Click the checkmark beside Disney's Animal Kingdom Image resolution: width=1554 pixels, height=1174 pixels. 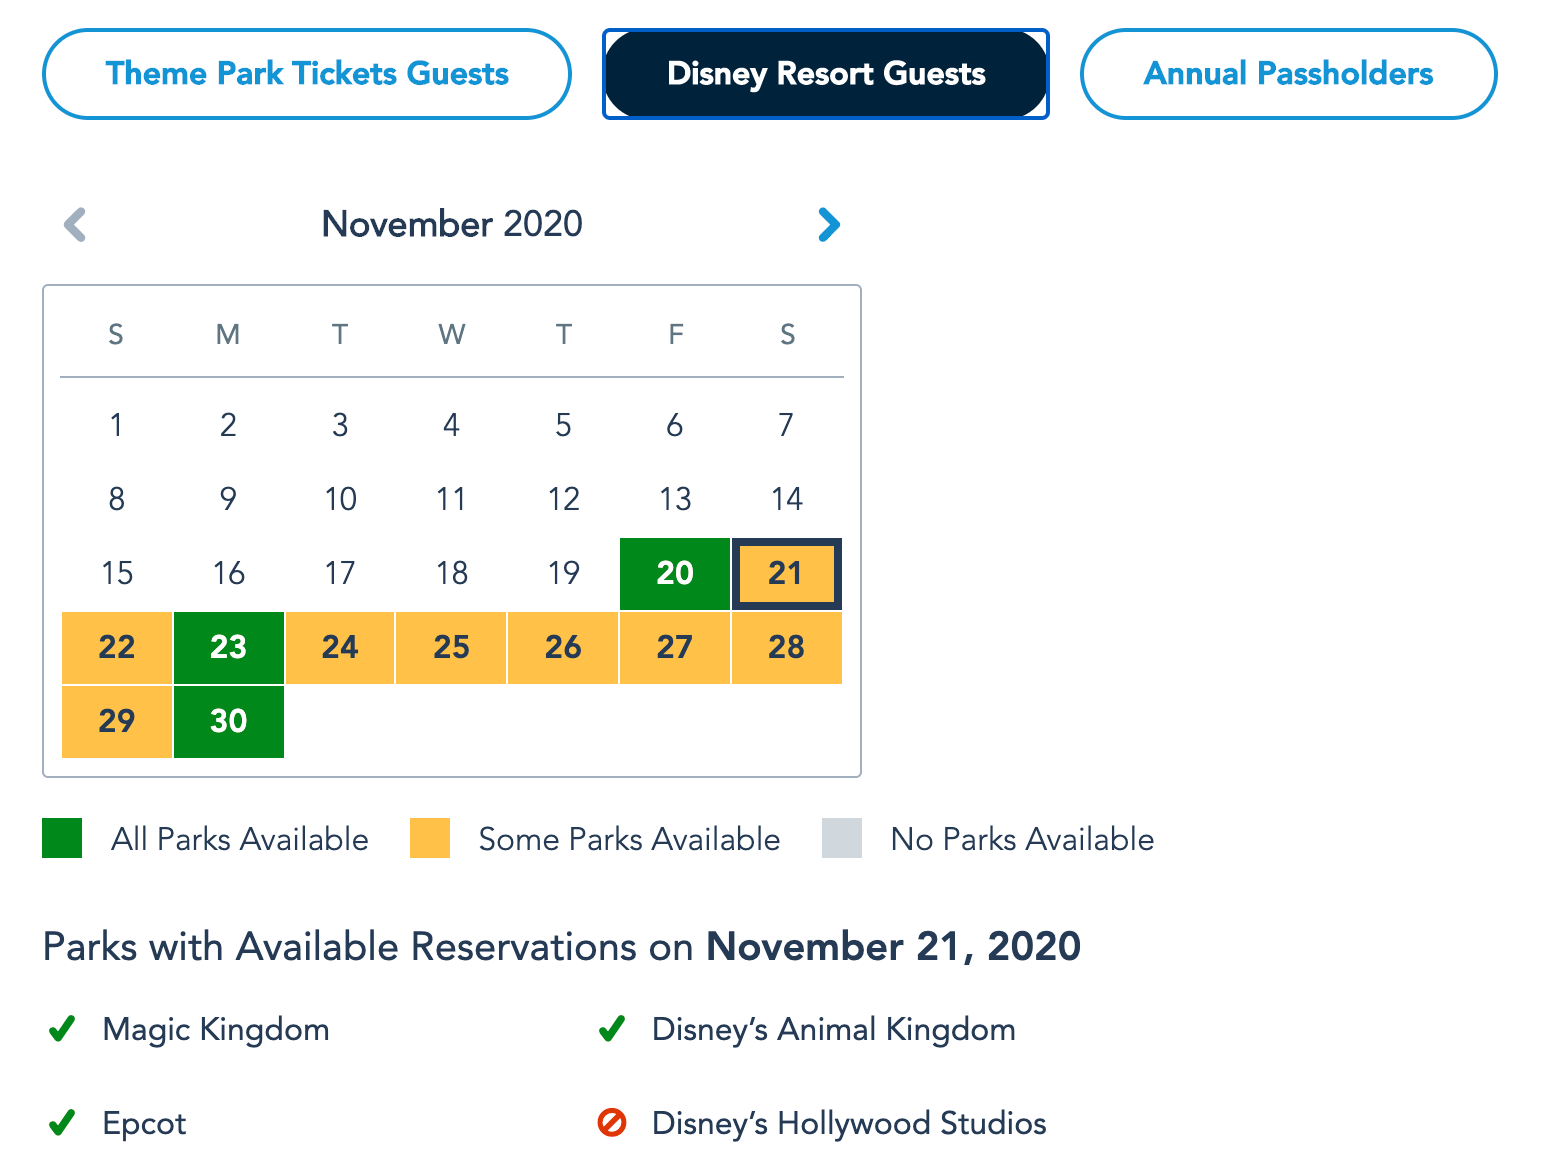coord(611,1029)
